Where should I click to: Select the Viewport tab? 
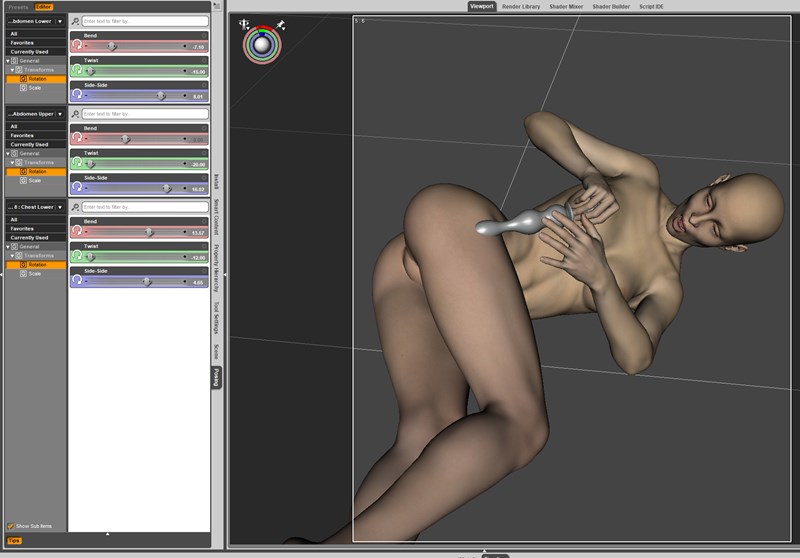pyautogui.click(x=482, y=7)
